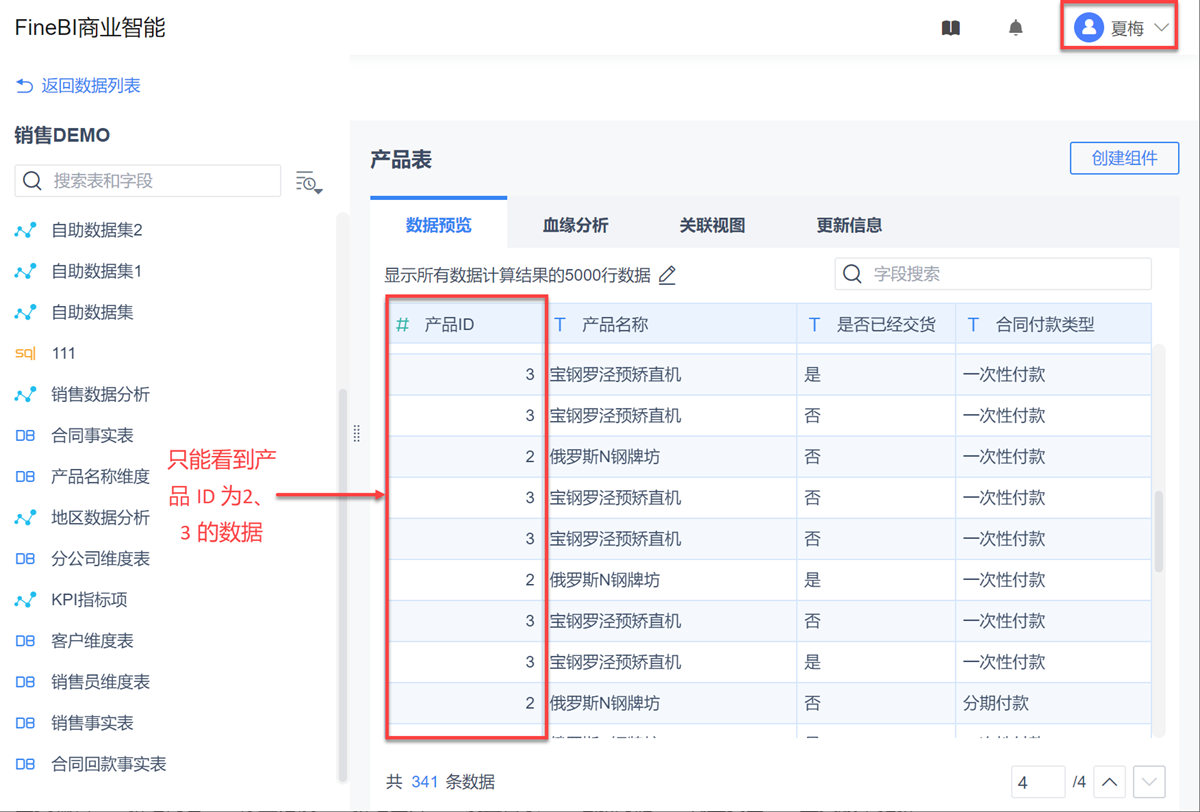Click the self-service icon of 自助数据集2
Viewport: 1200px width, 812px height.
[x=26, y=230]
